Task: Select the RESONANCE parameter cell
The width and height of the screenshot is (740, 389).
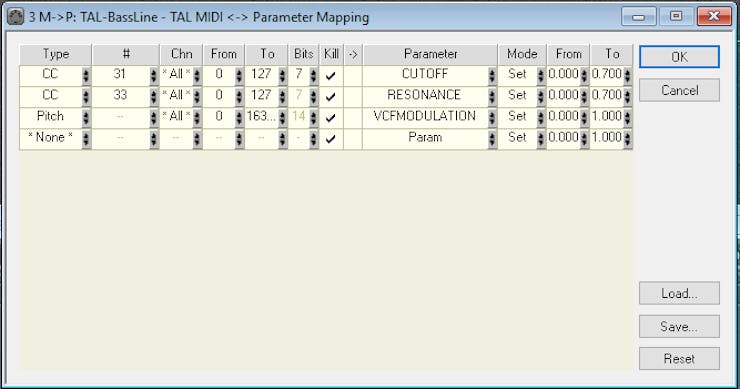Action: coord(425,96)
